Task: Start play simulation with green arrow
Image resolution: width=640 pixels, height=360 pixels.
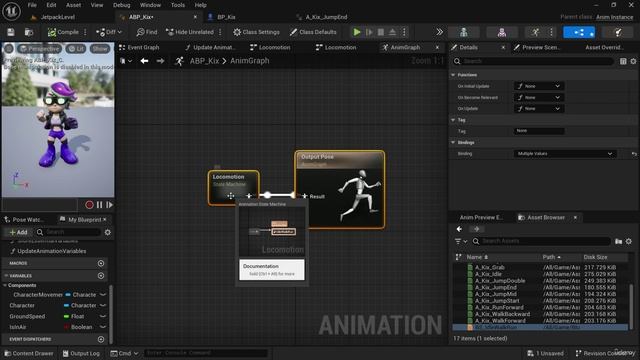Action: tap(357, 32)
